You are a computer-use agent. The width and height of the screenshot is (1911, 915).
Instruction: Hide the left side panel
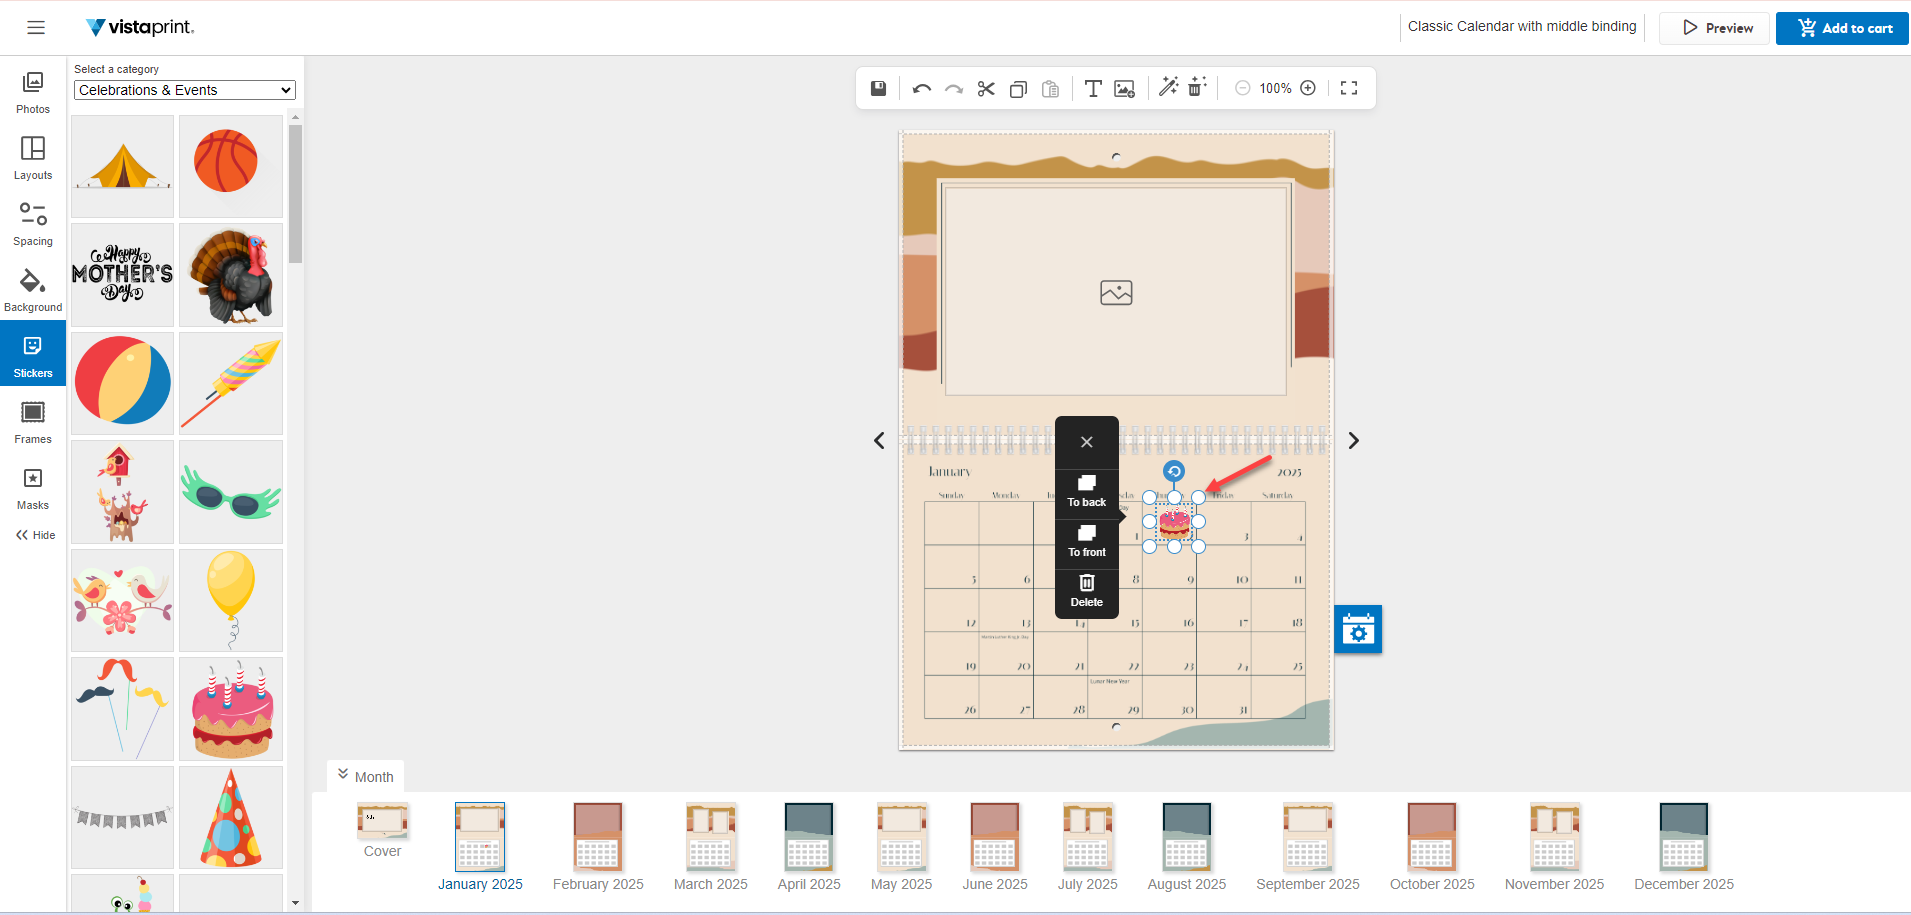pyautogui.click(x=35, y=535)
